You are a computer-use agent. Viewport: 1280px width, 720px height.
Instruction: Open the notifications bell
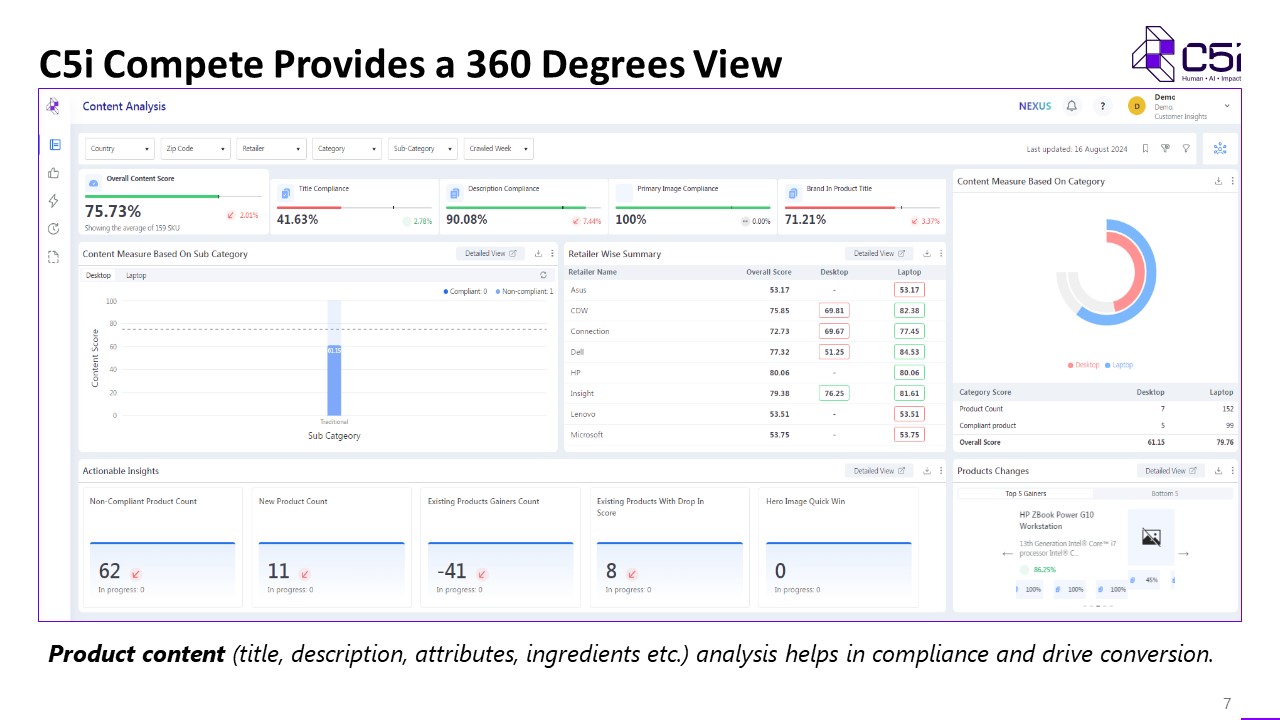[1072, 106]
